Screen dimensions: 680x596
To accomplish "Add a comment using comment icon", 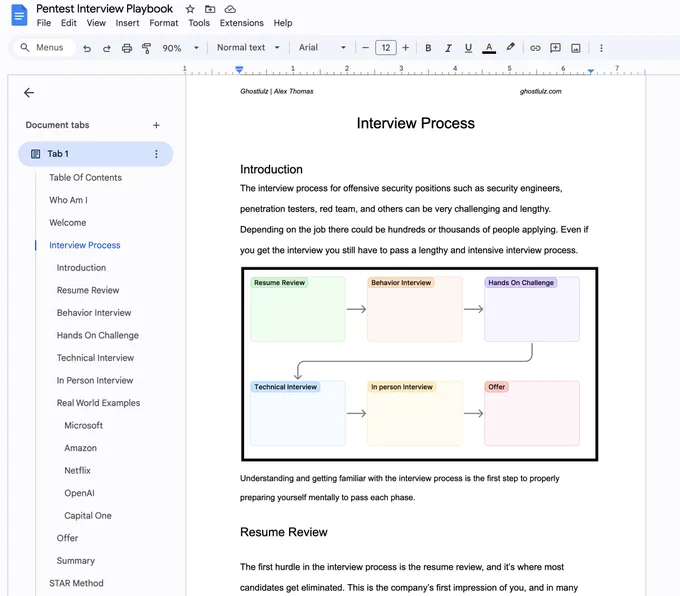I will (555, 48).
